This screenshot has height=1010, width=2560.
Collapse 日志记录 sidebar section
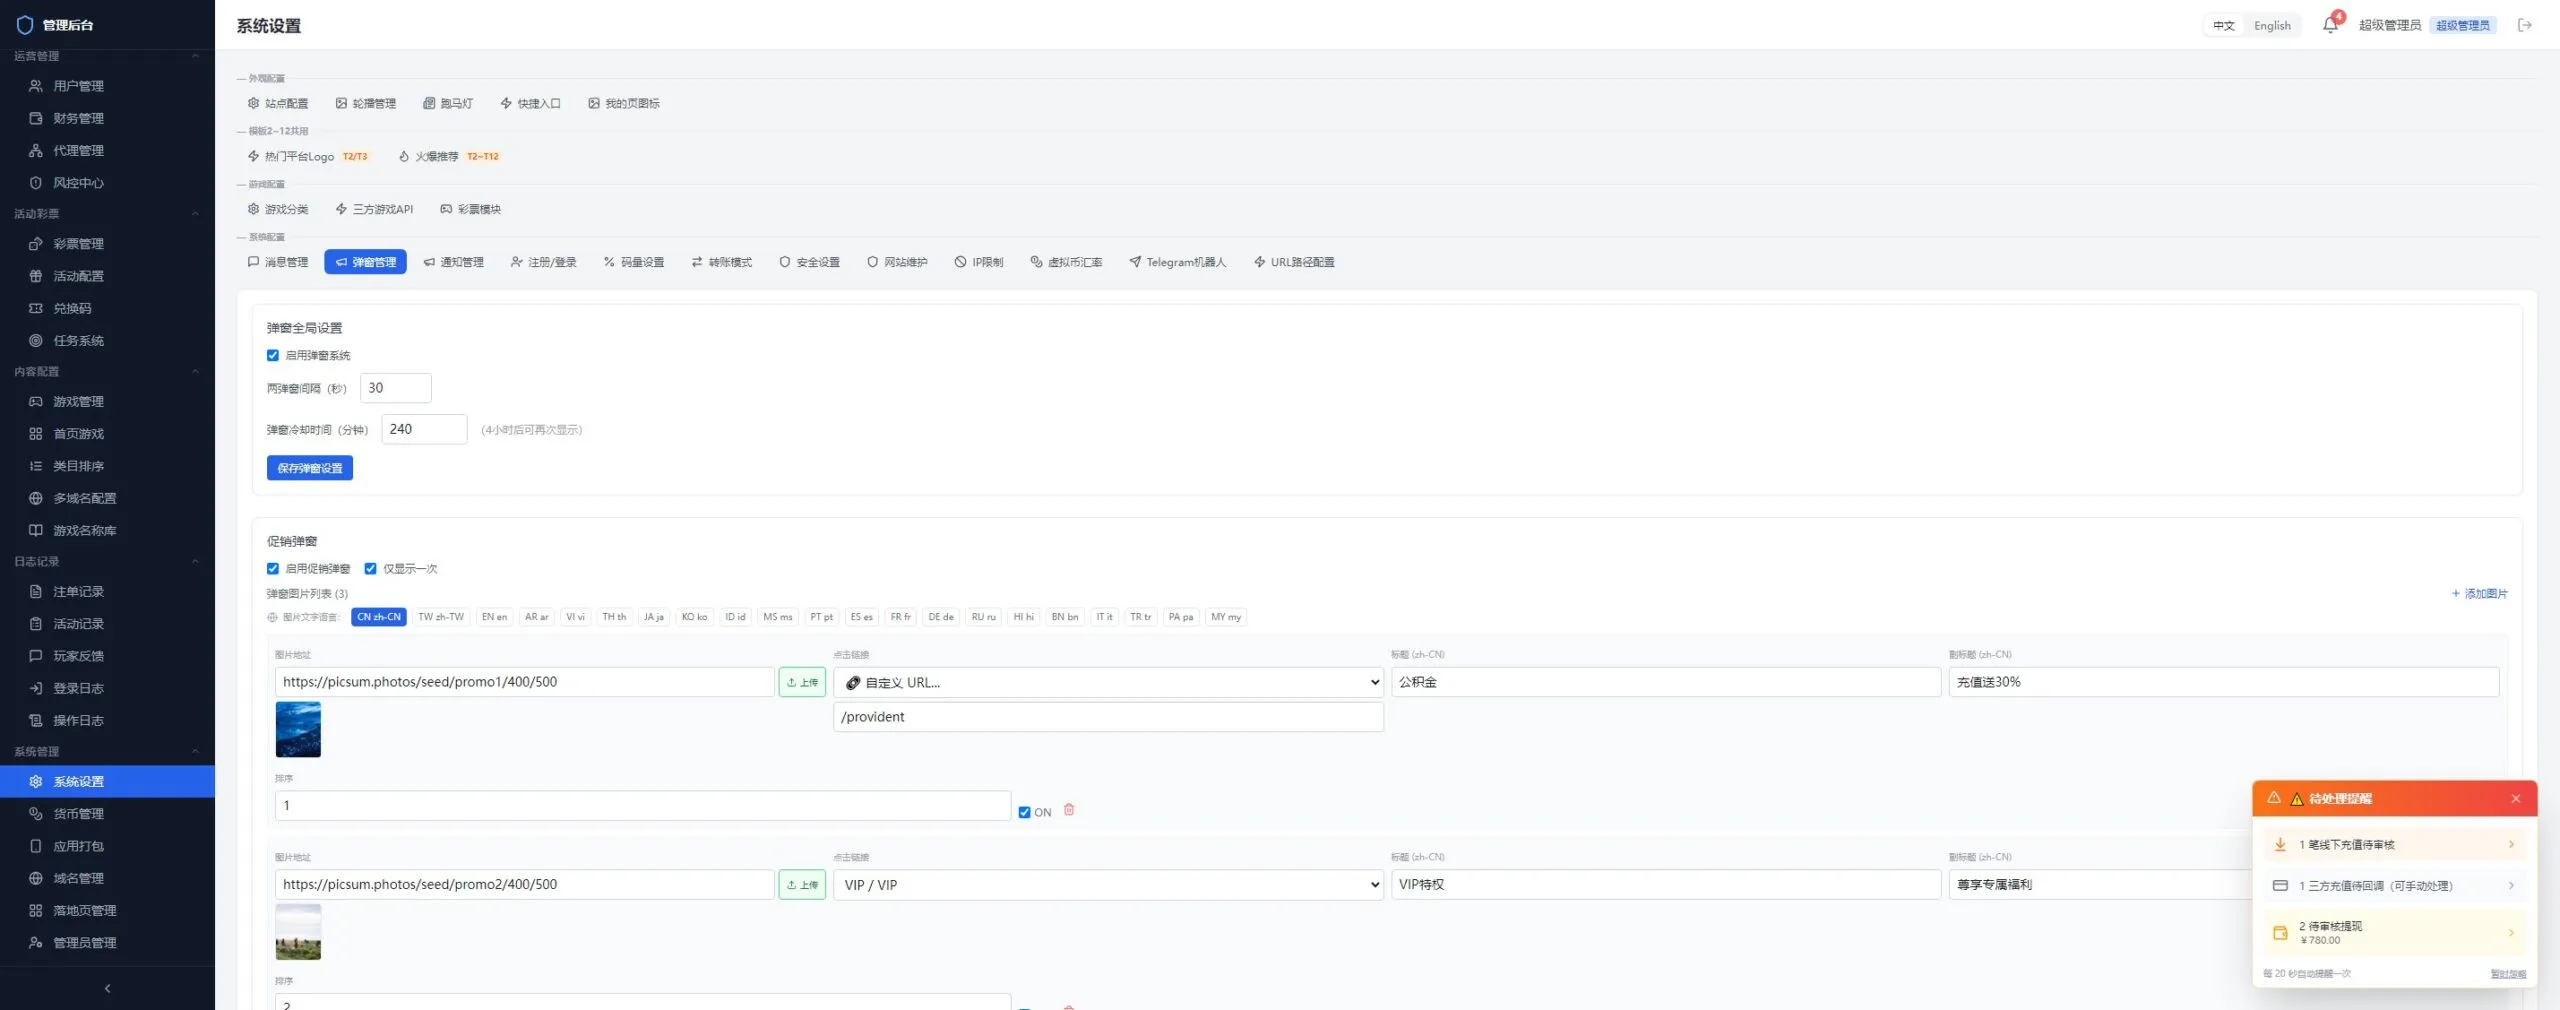coord(107,561)
